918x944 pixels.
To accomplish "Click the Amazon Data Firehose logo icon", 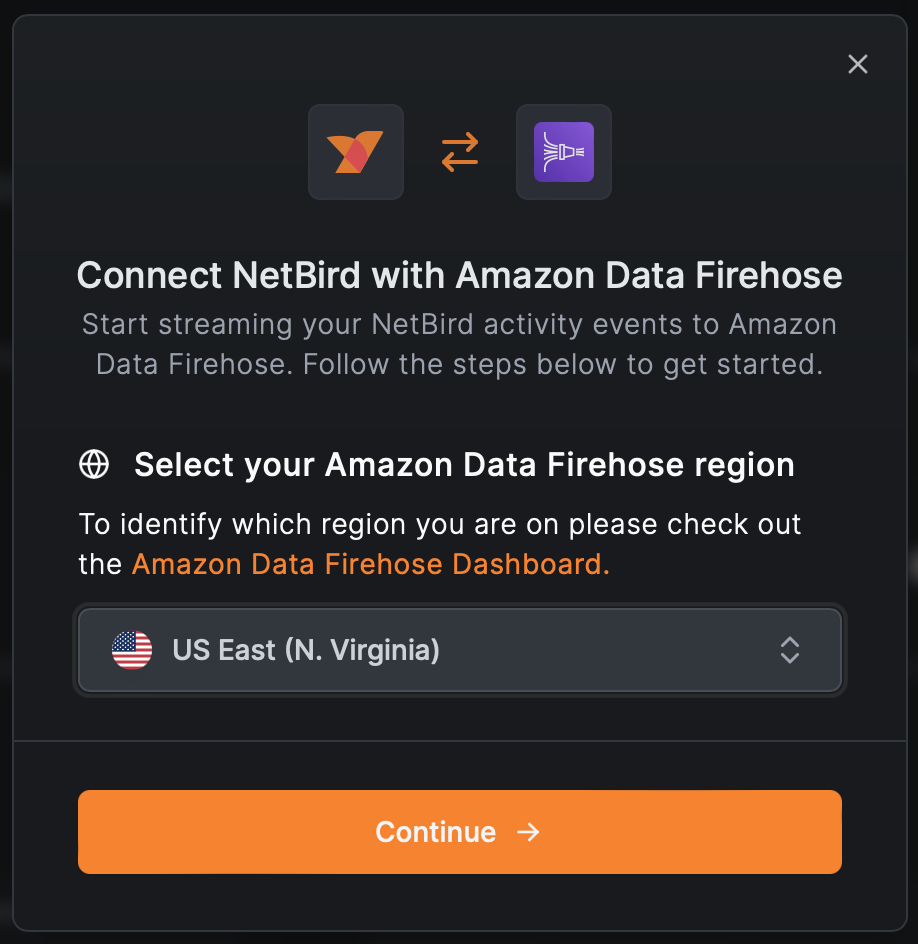I will [x=564, y=152].
